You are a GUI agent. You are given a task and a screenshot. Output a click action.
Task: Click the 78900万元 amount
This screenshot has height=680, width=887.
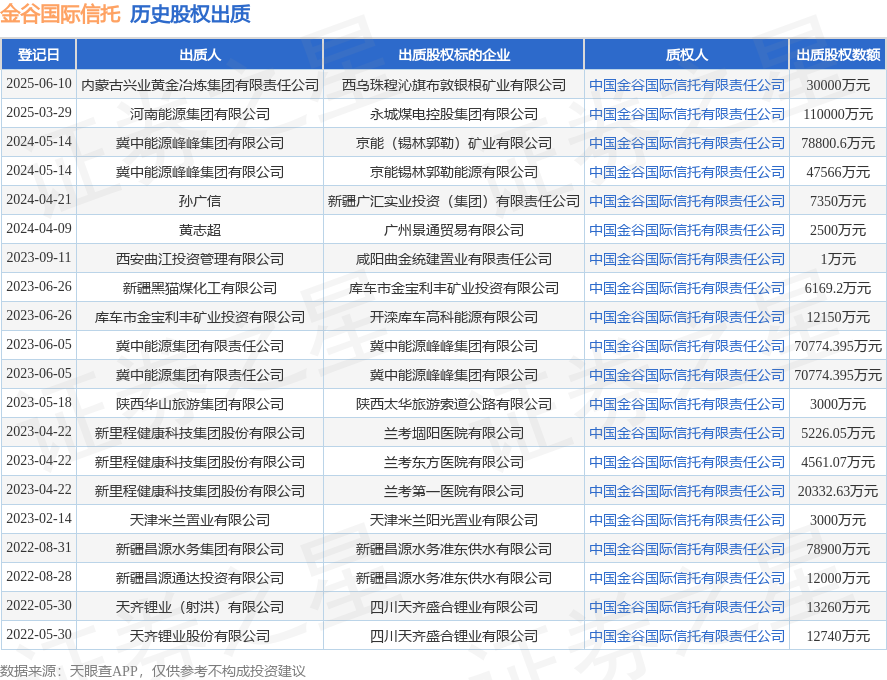click(x=838, y=549)
